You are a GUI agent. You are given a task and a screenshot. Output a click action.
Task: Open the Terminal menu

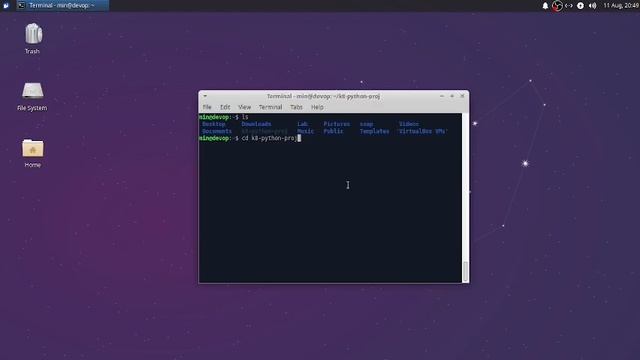(x=270, y=107)
